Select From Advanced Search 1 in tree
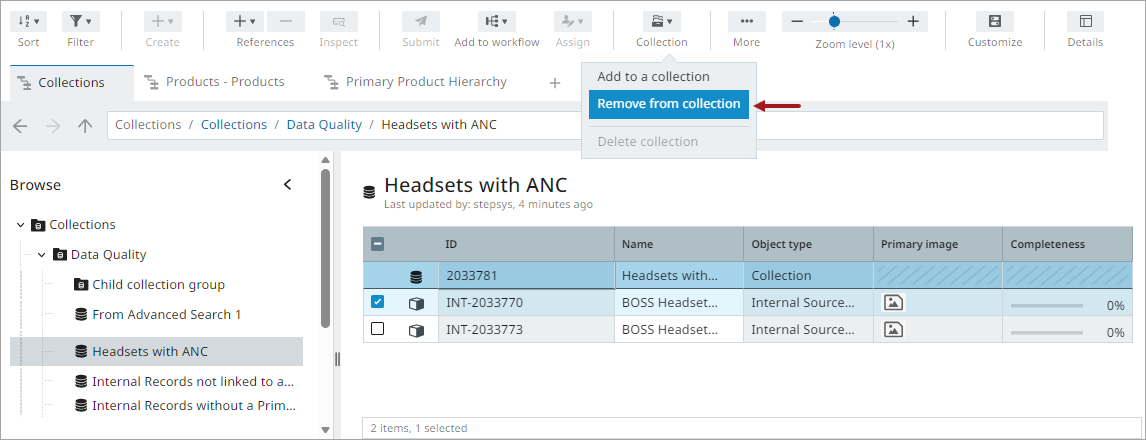The image size is (1146, 440). [x=166, y=314]
